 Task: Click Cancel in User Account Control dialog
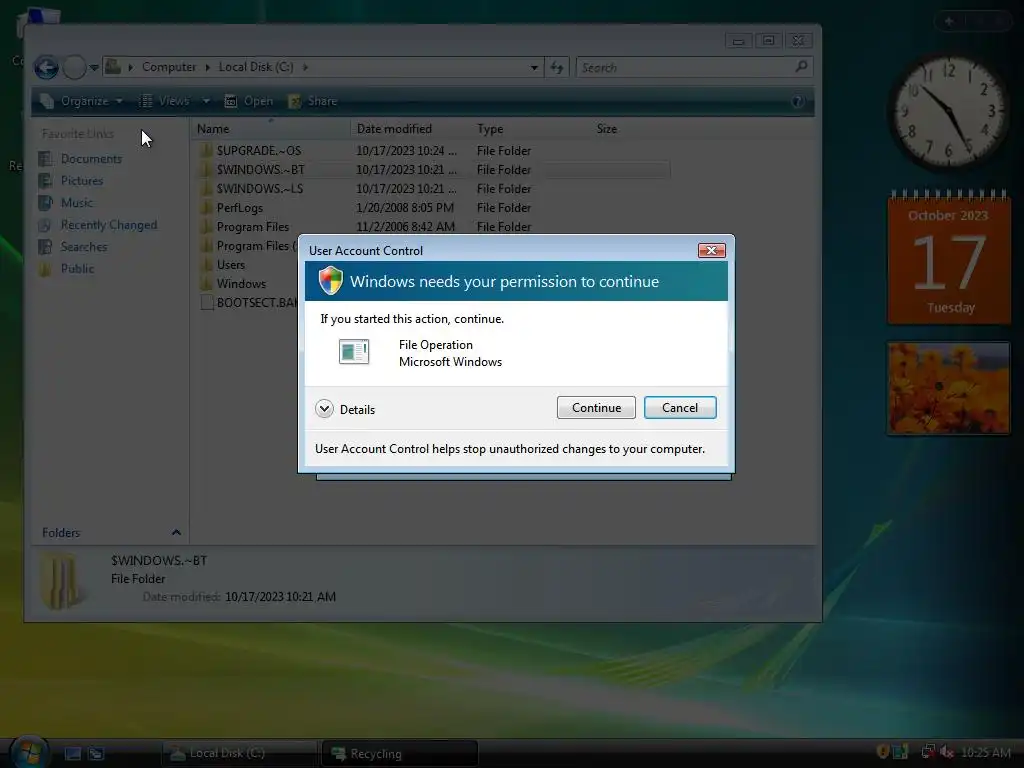coord(680,408)
